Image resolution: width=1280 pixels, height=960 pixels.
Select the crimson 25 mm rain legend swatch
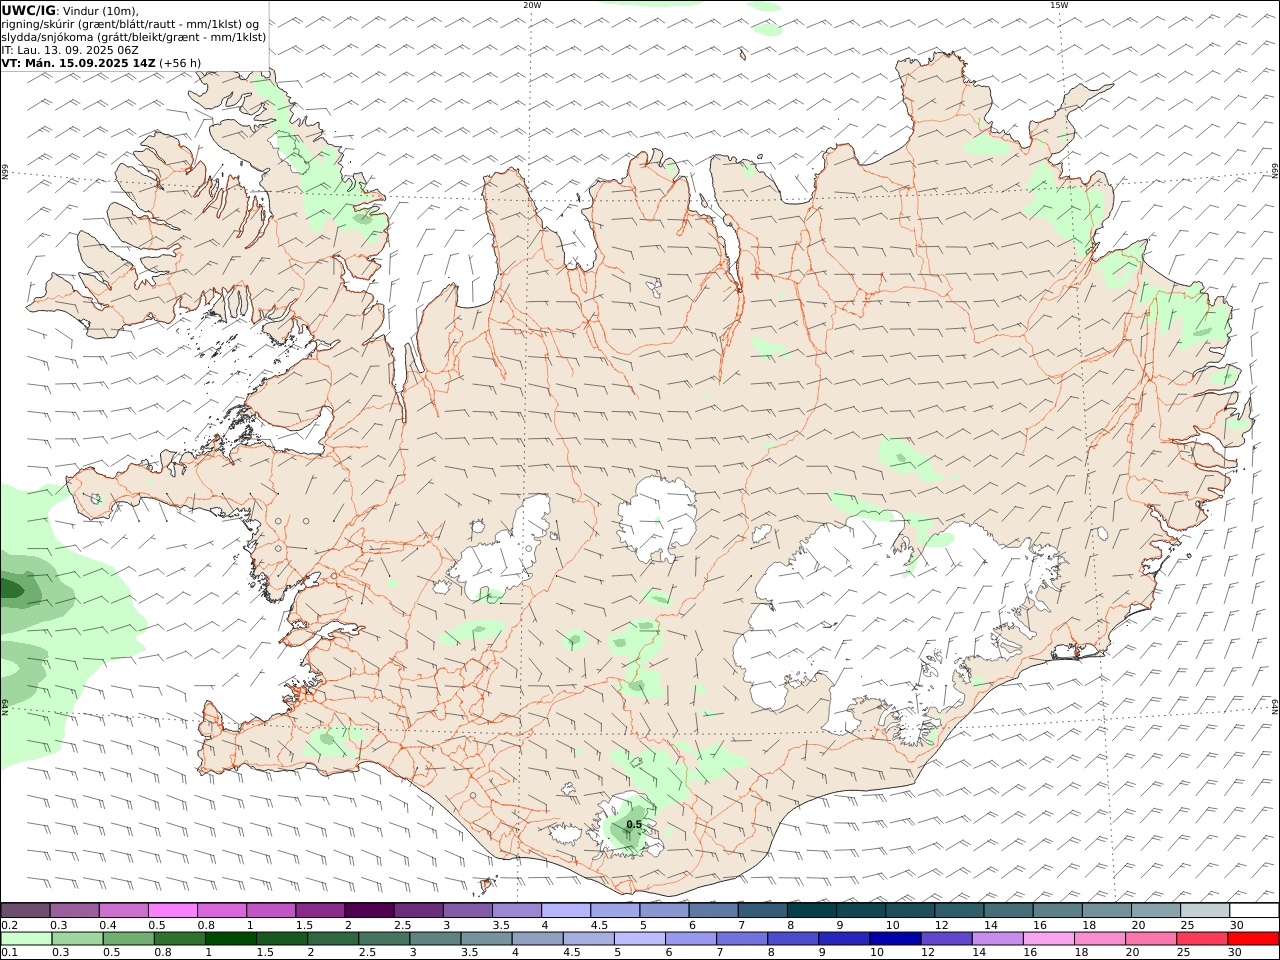[x=1202, y=938]
